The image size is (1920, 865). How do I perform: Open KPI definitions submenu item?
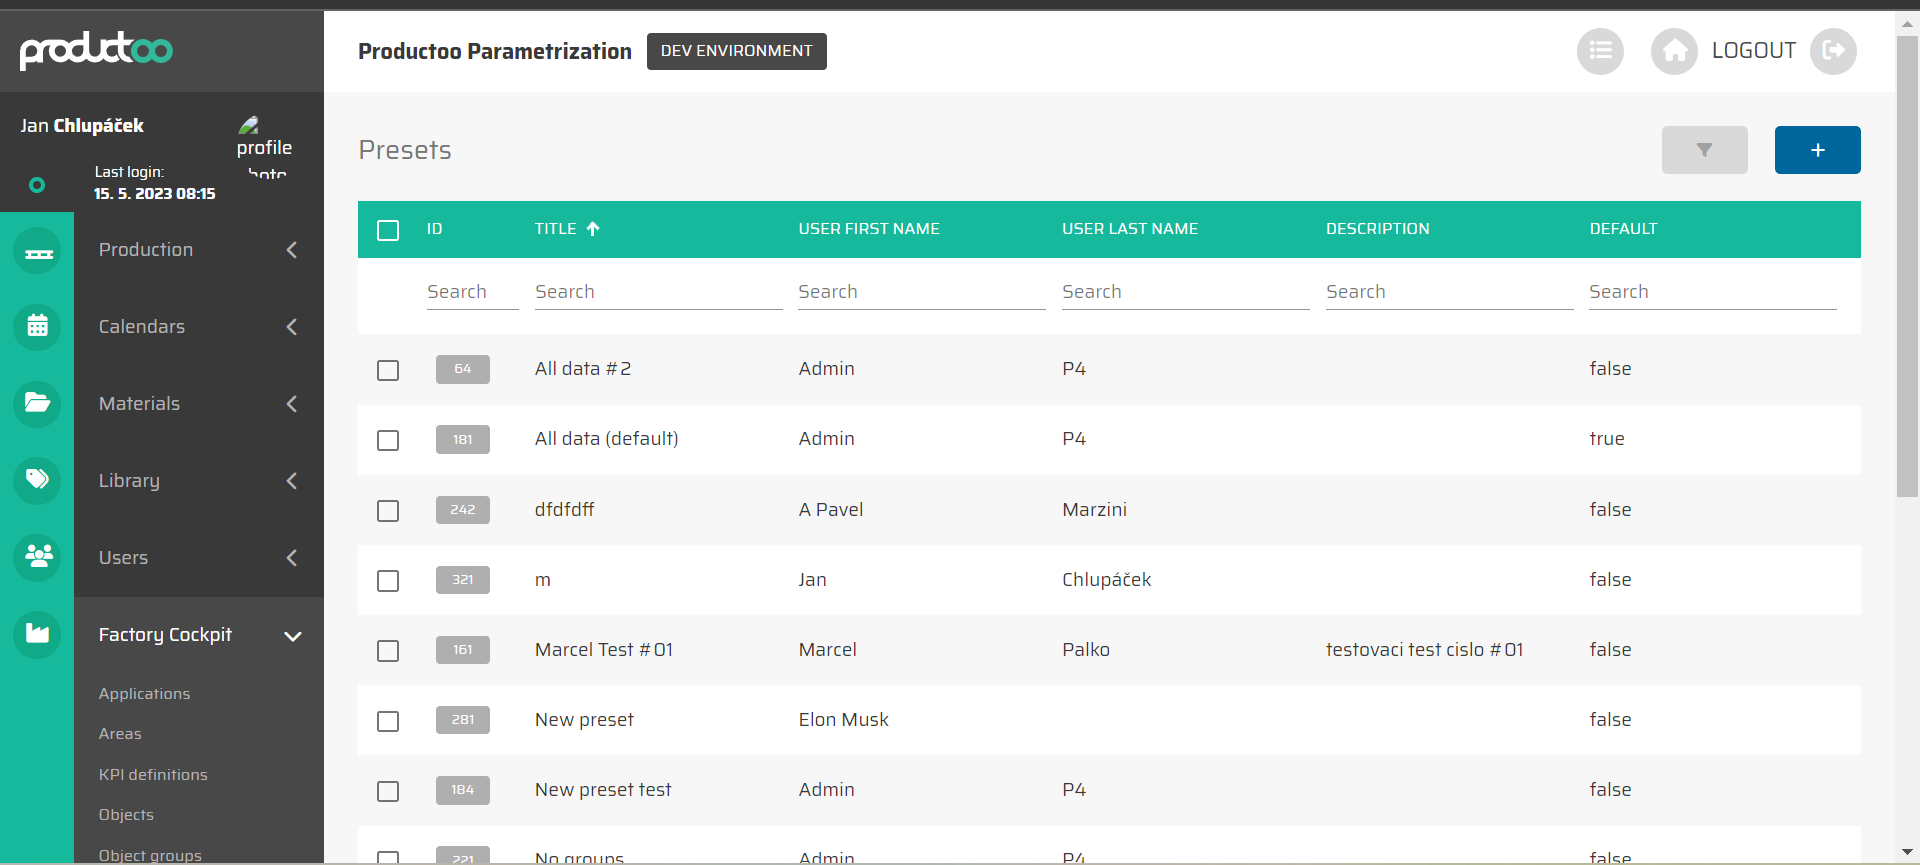coord(153,775)
